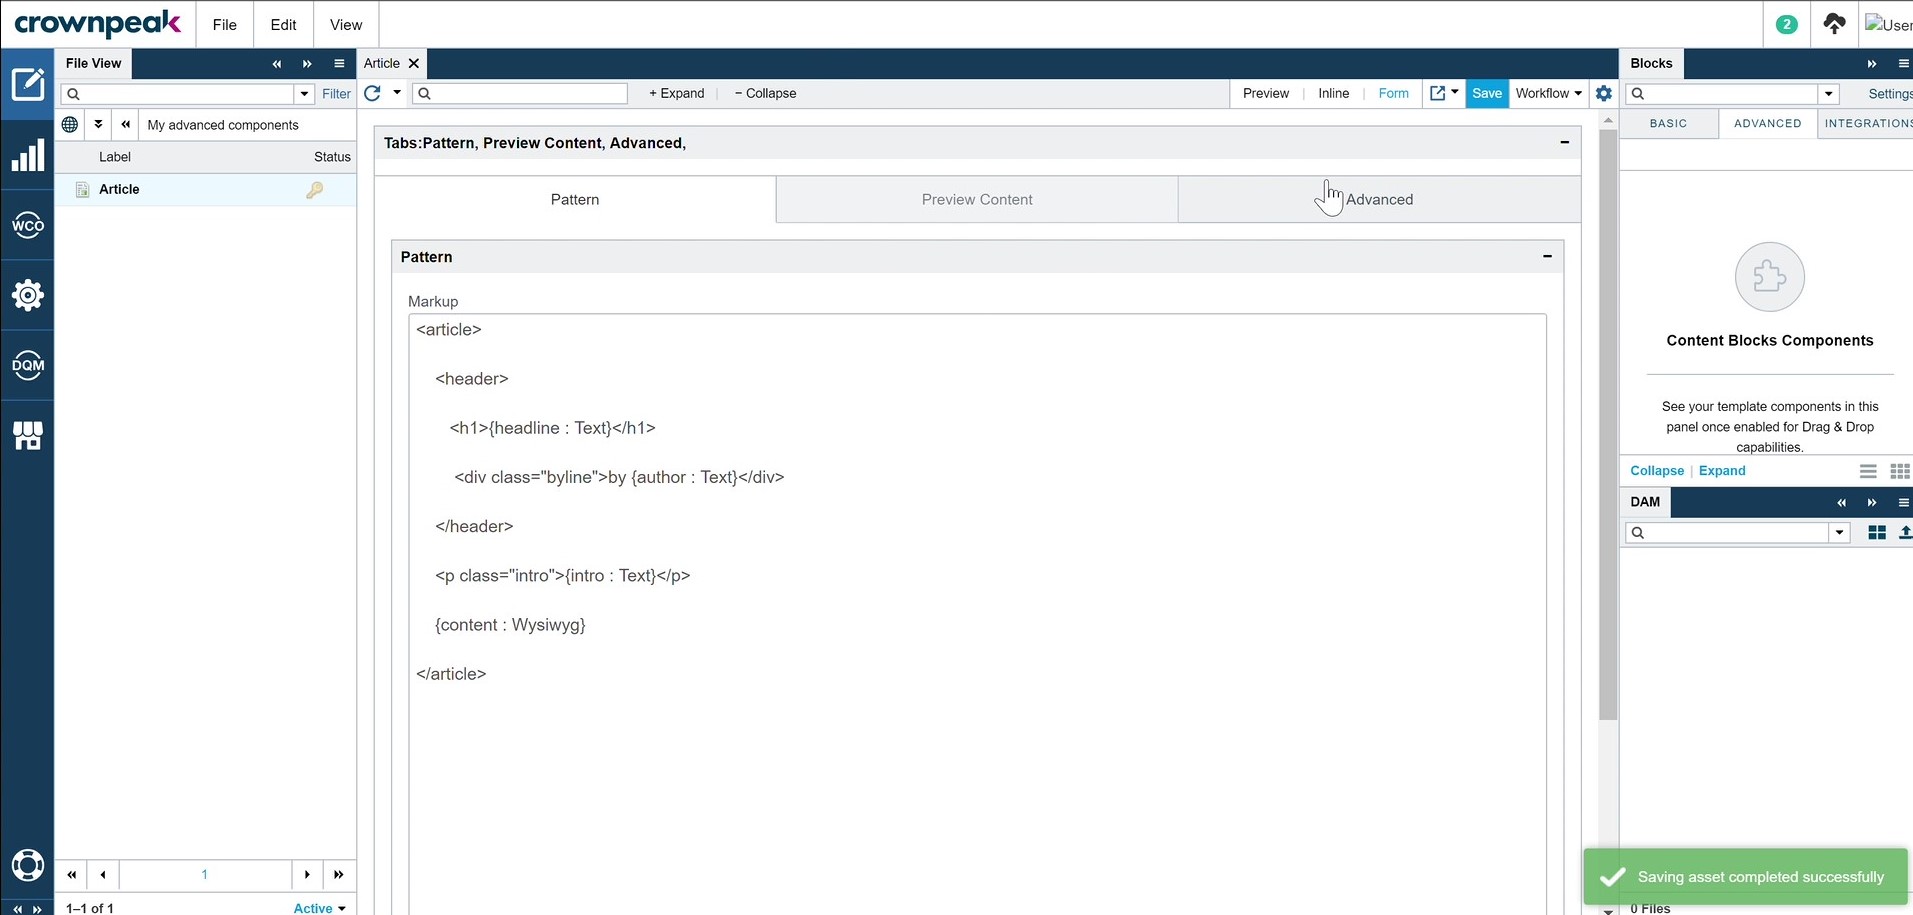
Task: Close the Article tab
Action: click(x=414, y=63)
